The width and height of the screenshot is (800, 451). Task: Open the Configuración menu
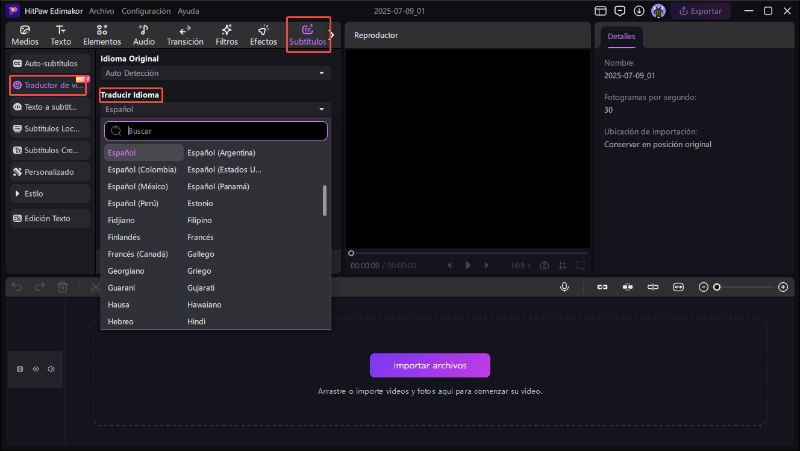pos(146,11)
